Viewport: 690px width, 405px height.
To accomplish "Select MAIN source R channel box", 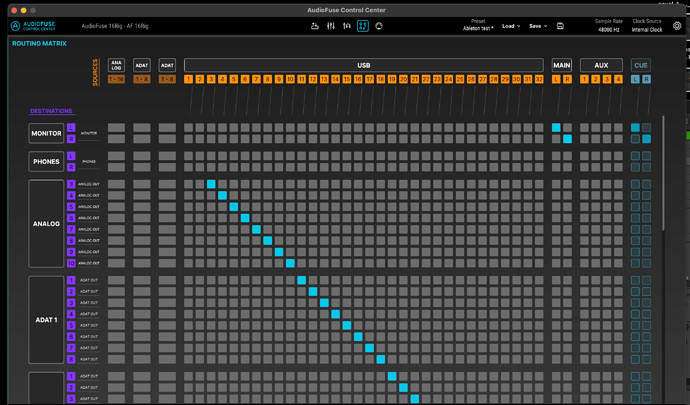I will click(x=568, y=79).
